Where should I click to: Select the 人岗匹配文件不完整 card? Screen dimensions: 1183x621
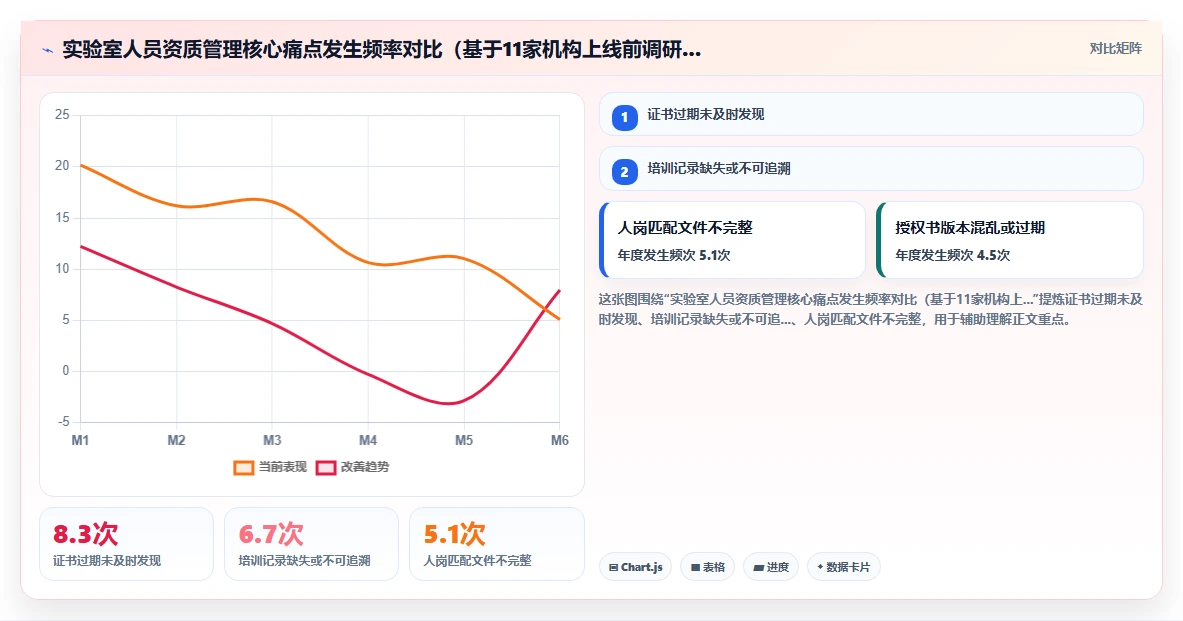coord(732,240)
